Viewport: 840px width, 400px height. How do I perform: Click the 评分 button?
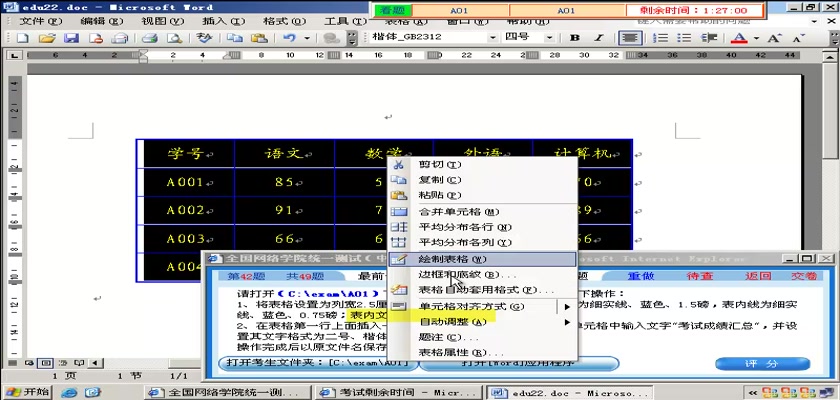762,364
